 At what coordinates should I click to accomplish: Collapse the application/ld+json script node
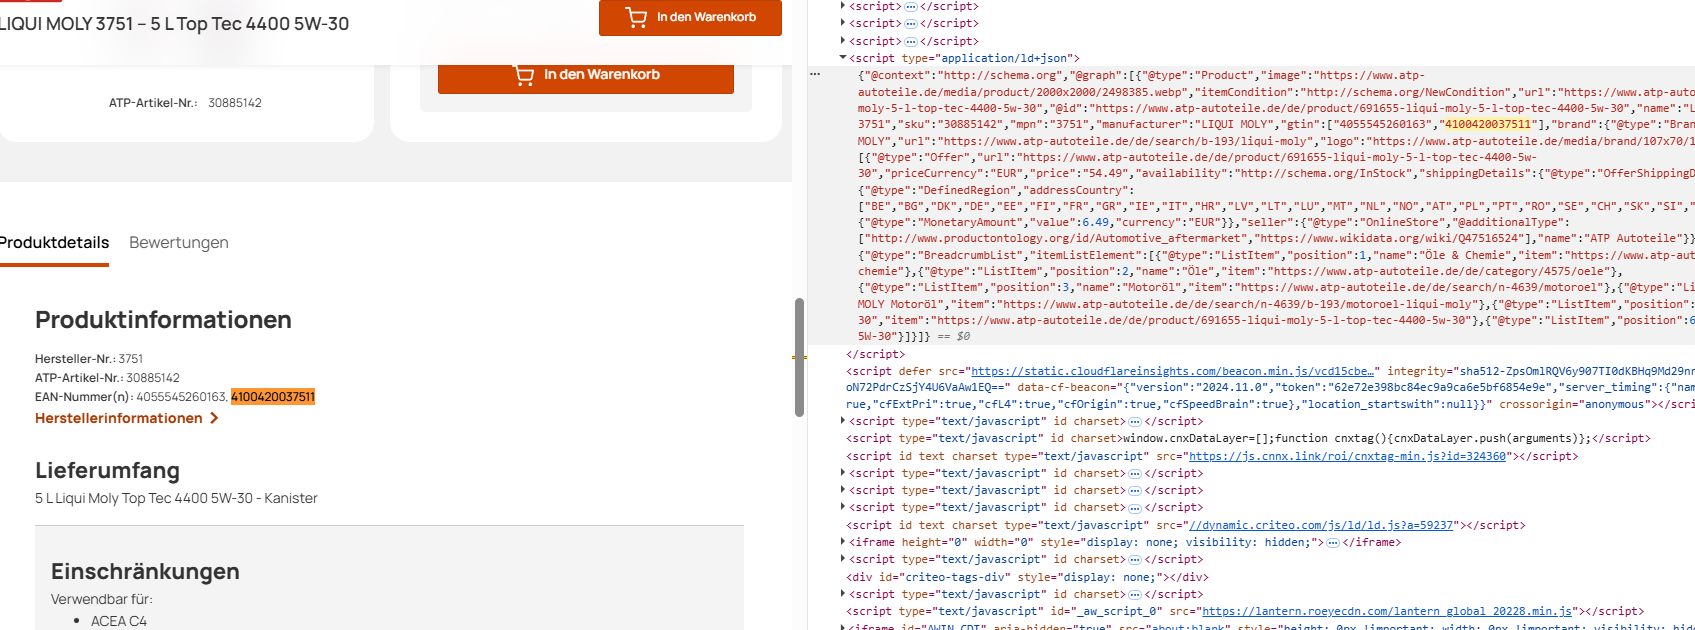coord(843,58)
